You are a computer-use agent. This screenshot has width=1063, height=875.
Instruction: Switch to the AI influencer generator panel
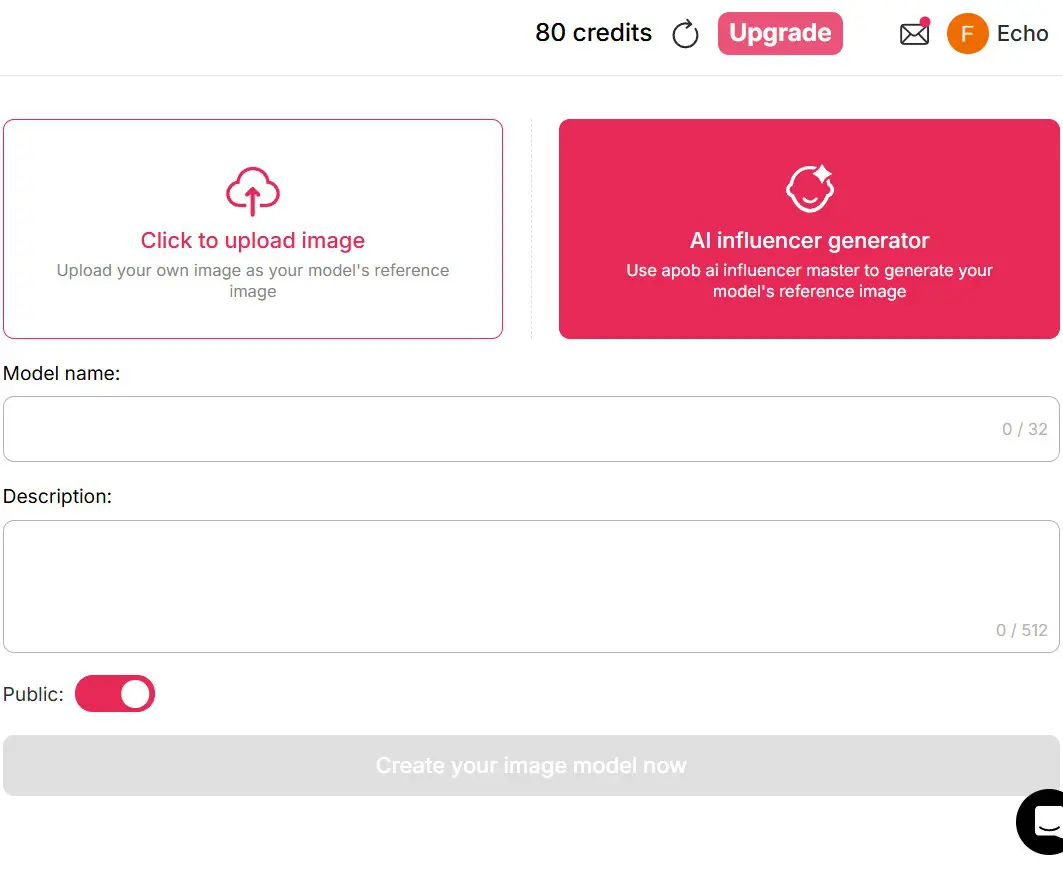809,228
